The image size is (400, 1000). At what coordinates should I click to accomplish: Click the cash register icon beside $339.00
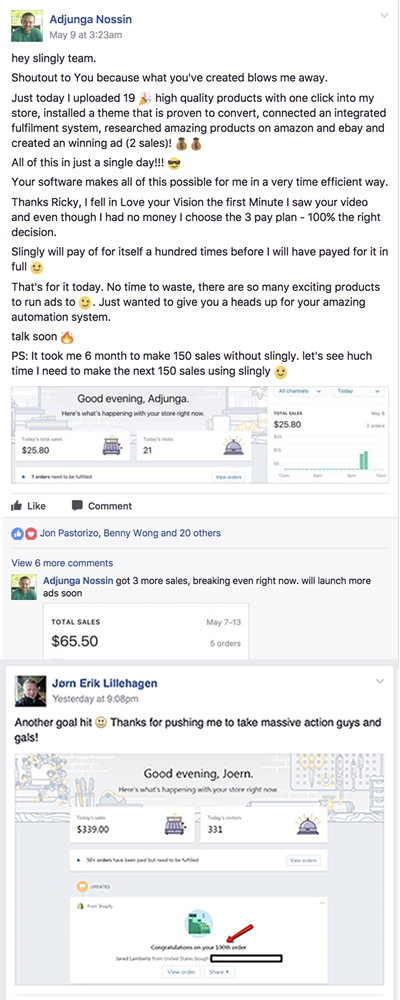click(175, 825)
